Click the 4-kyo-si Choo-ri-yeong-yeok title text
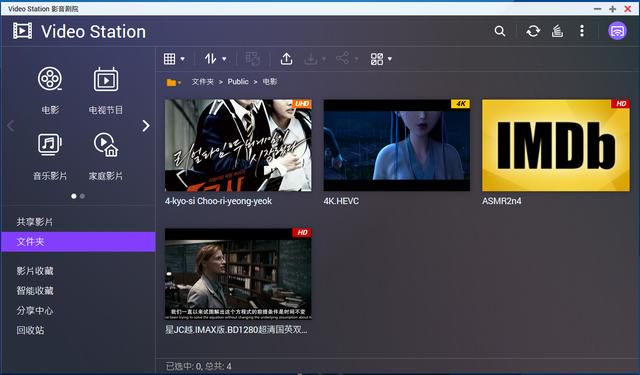 point(218,201)
